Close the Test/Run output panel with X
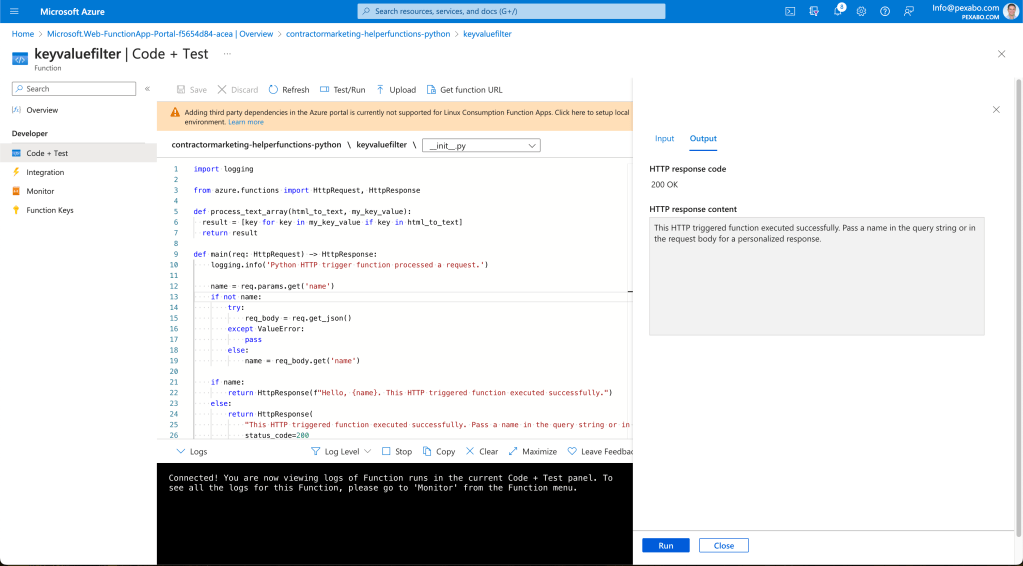Viewport: 1023px width, 566px height. [996, 110]
